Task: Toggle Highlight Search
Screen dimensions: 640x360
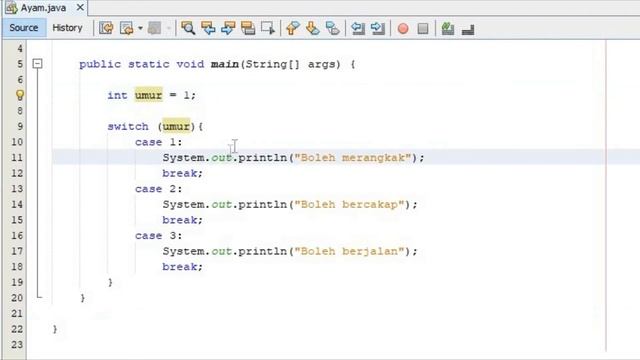Action: coord(248,28)
